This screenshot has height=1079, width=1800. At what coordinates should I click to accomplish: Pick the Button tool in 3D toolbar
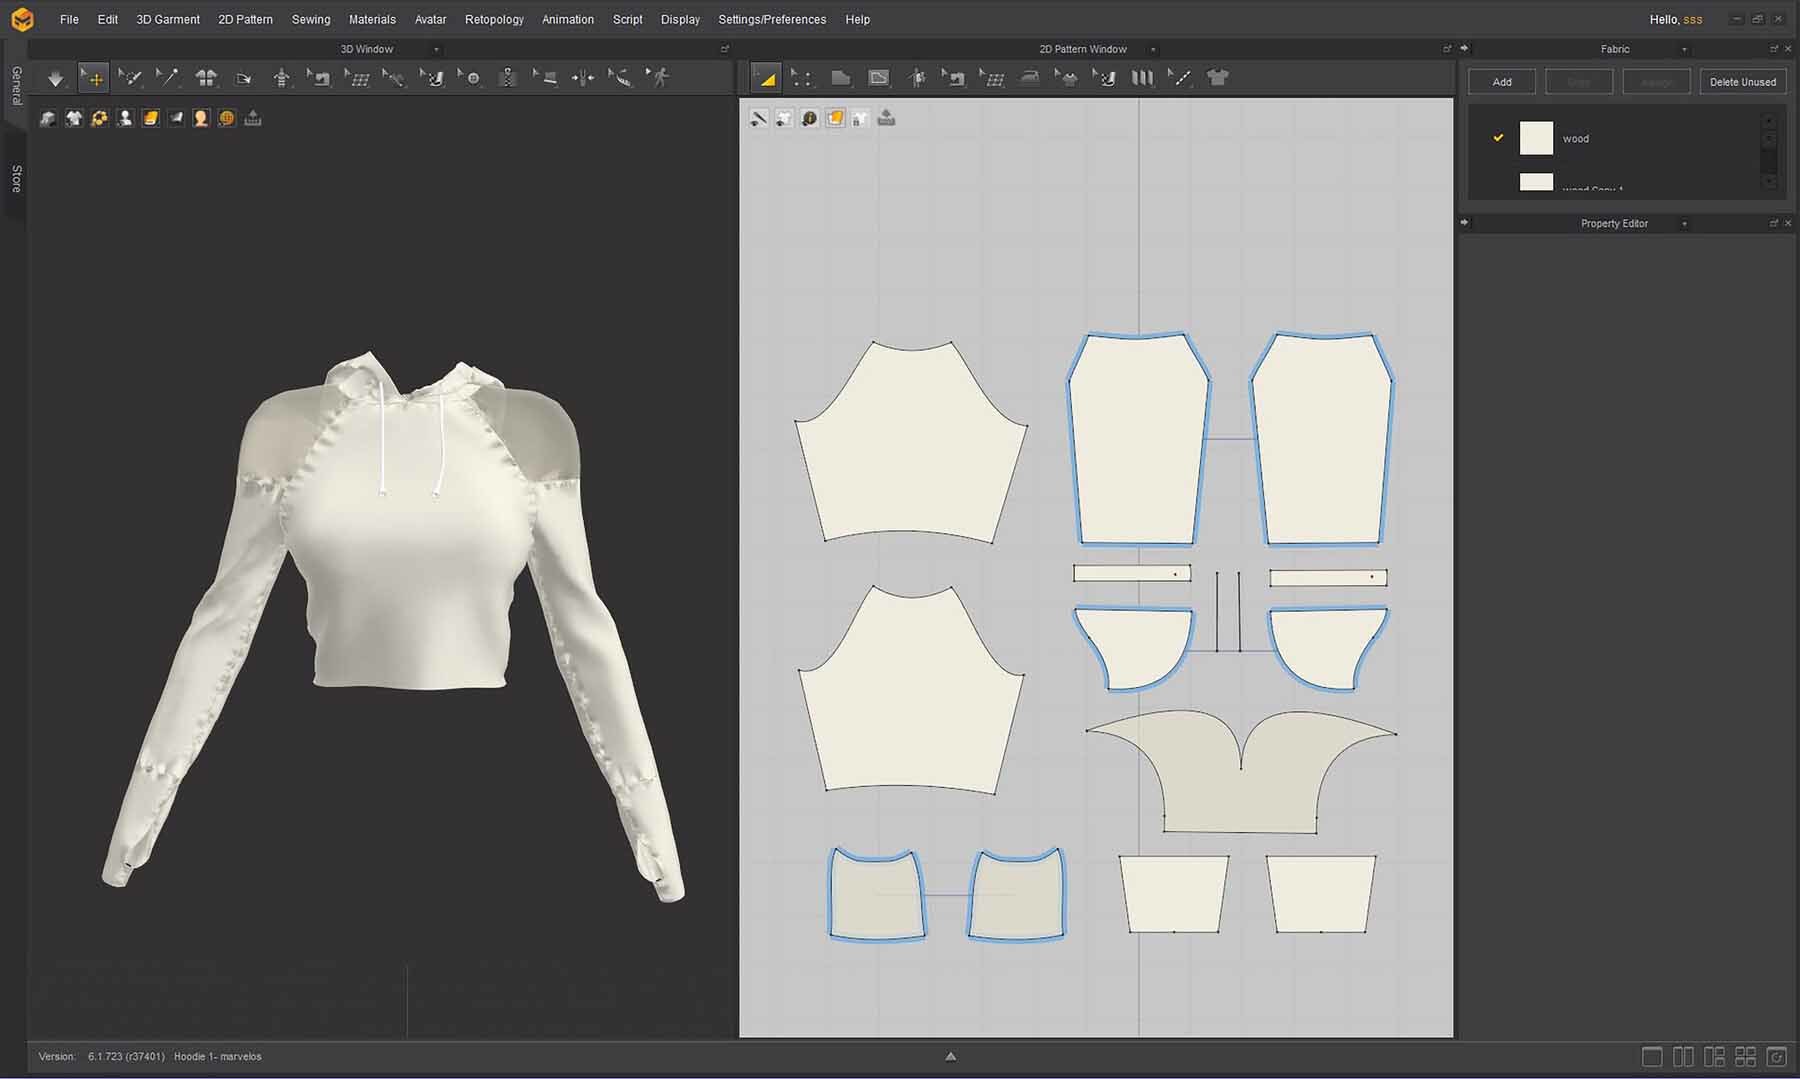click(x=471, y=78)
